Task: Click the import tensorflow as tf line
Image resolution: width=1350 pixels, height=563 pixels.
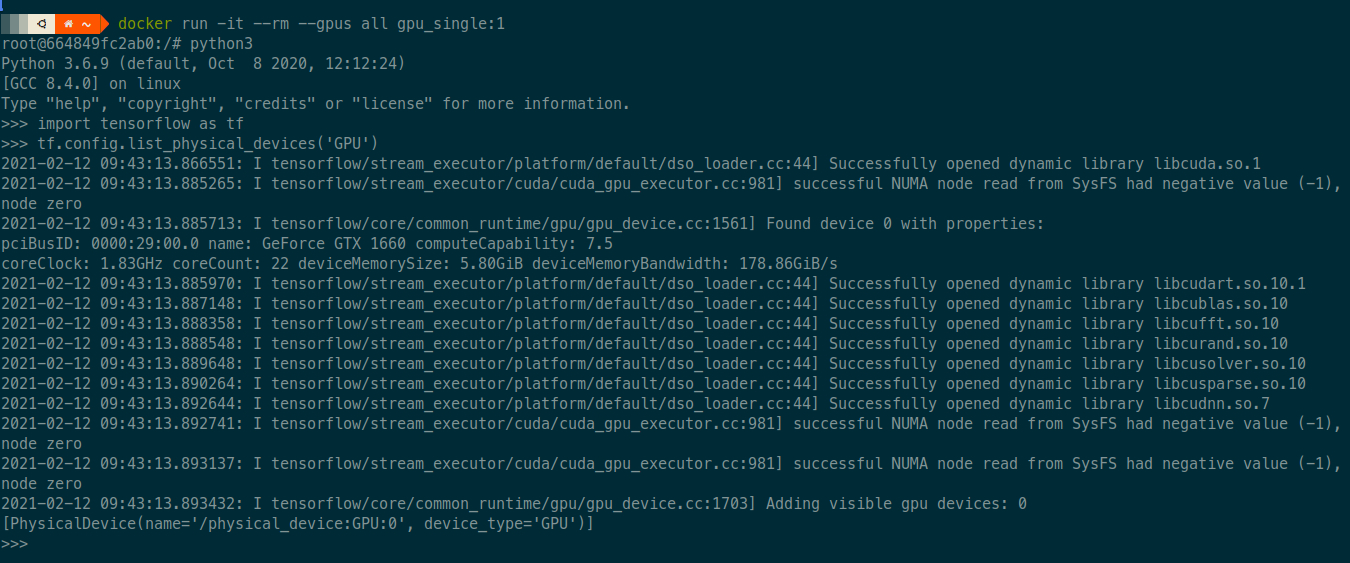Action: coord(140,123)
